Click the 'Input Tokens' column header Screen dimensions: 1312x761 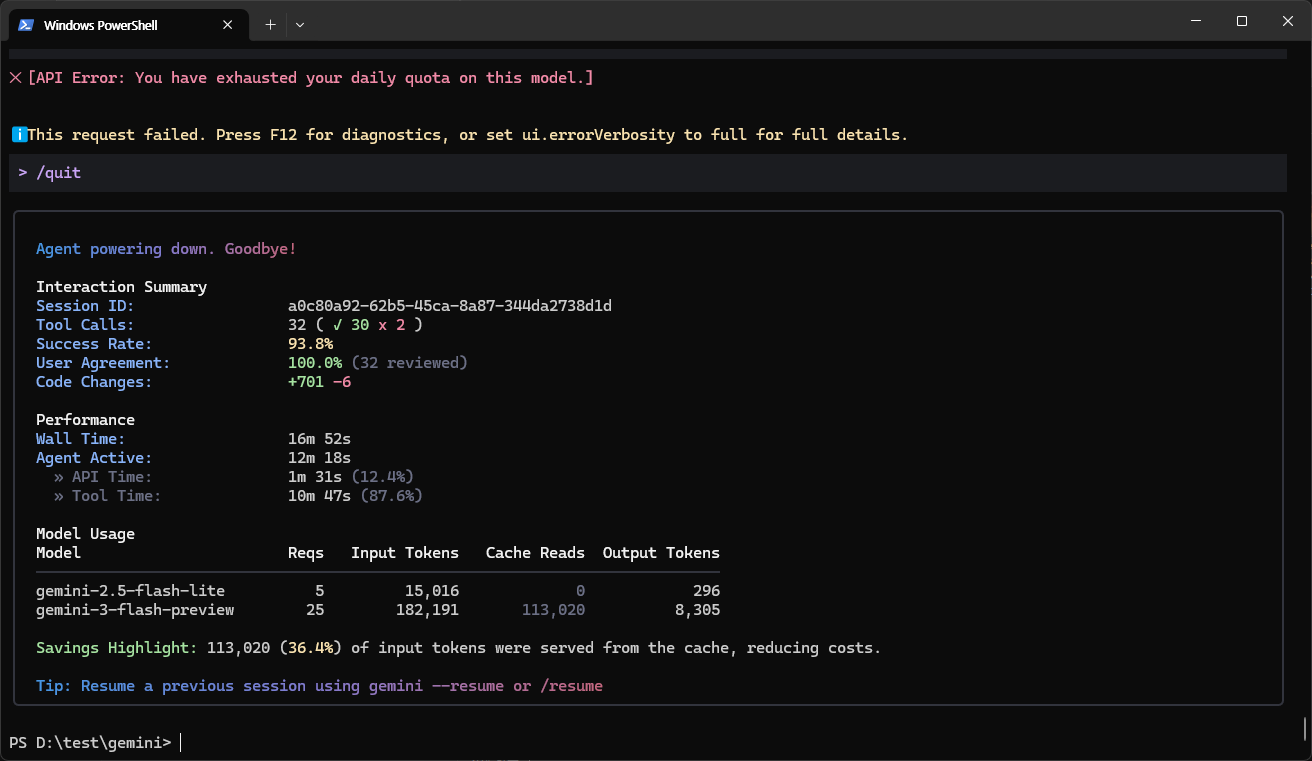coord(405,552)
